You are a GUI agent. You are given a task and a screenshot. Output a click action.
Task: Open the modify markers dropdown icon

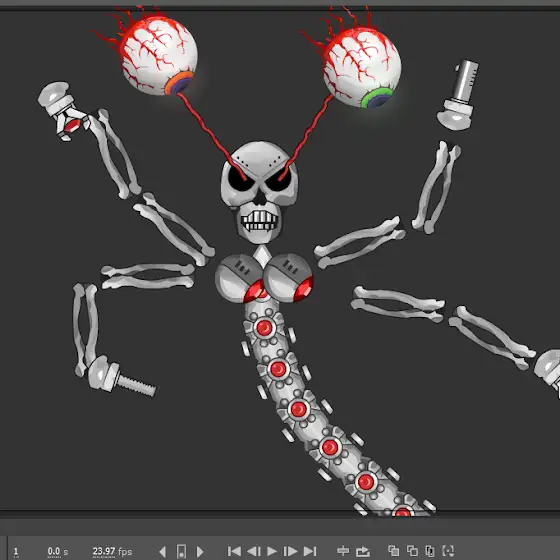448,551
